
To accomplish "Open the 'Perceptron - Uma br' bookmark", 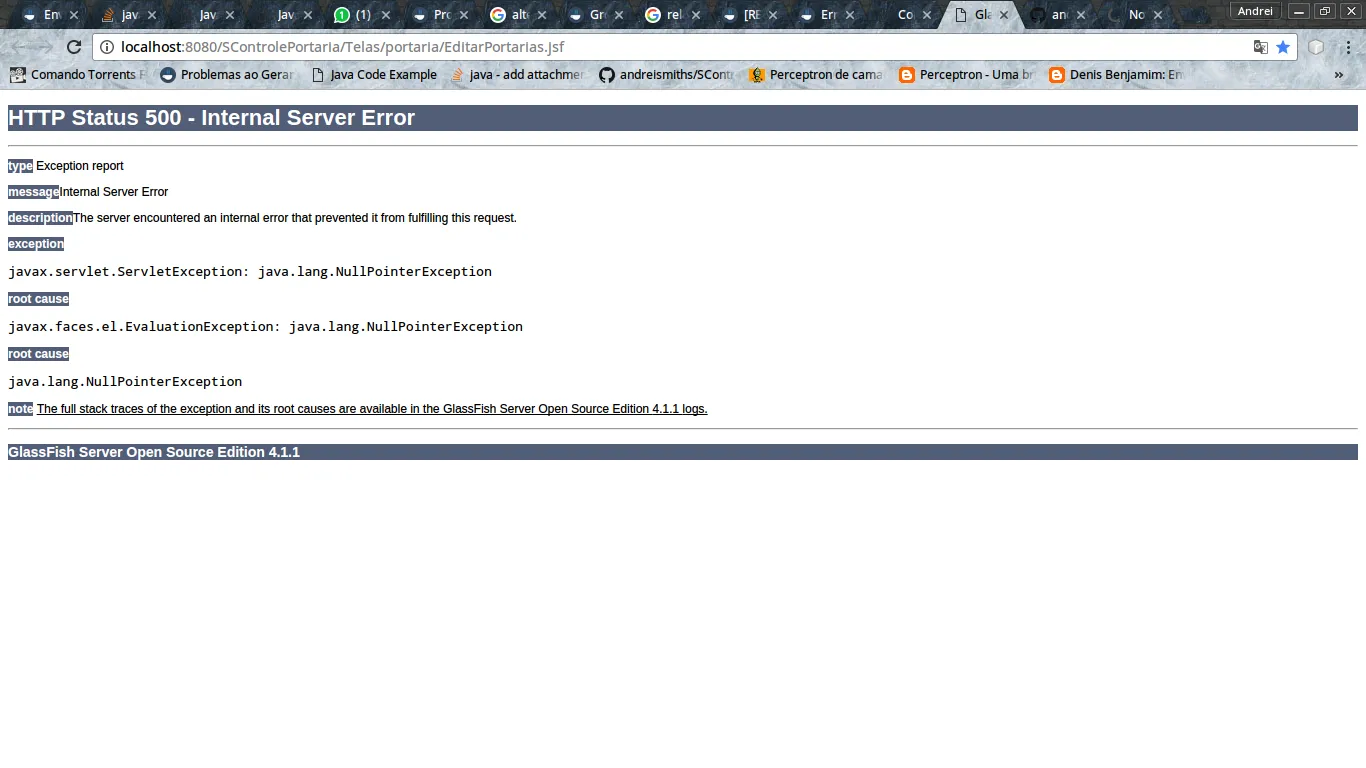I will [966, 75].
